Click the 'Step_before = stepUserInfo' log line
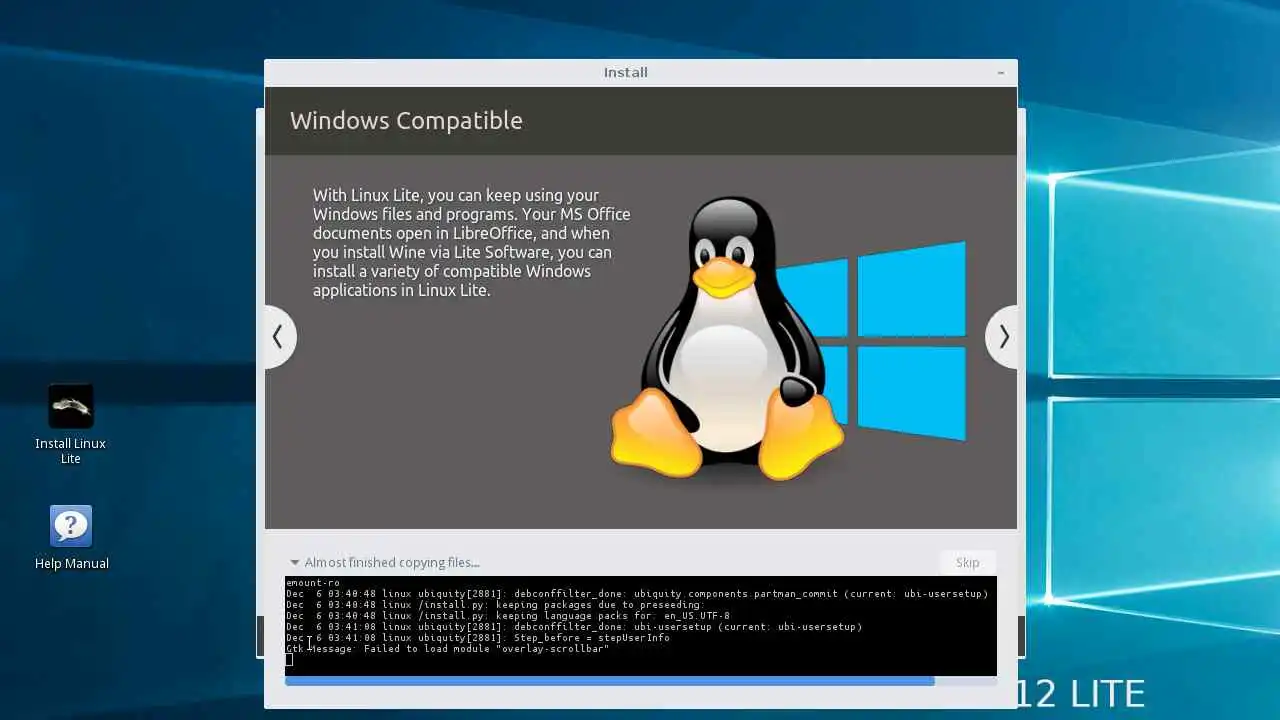 pos(478,637)
